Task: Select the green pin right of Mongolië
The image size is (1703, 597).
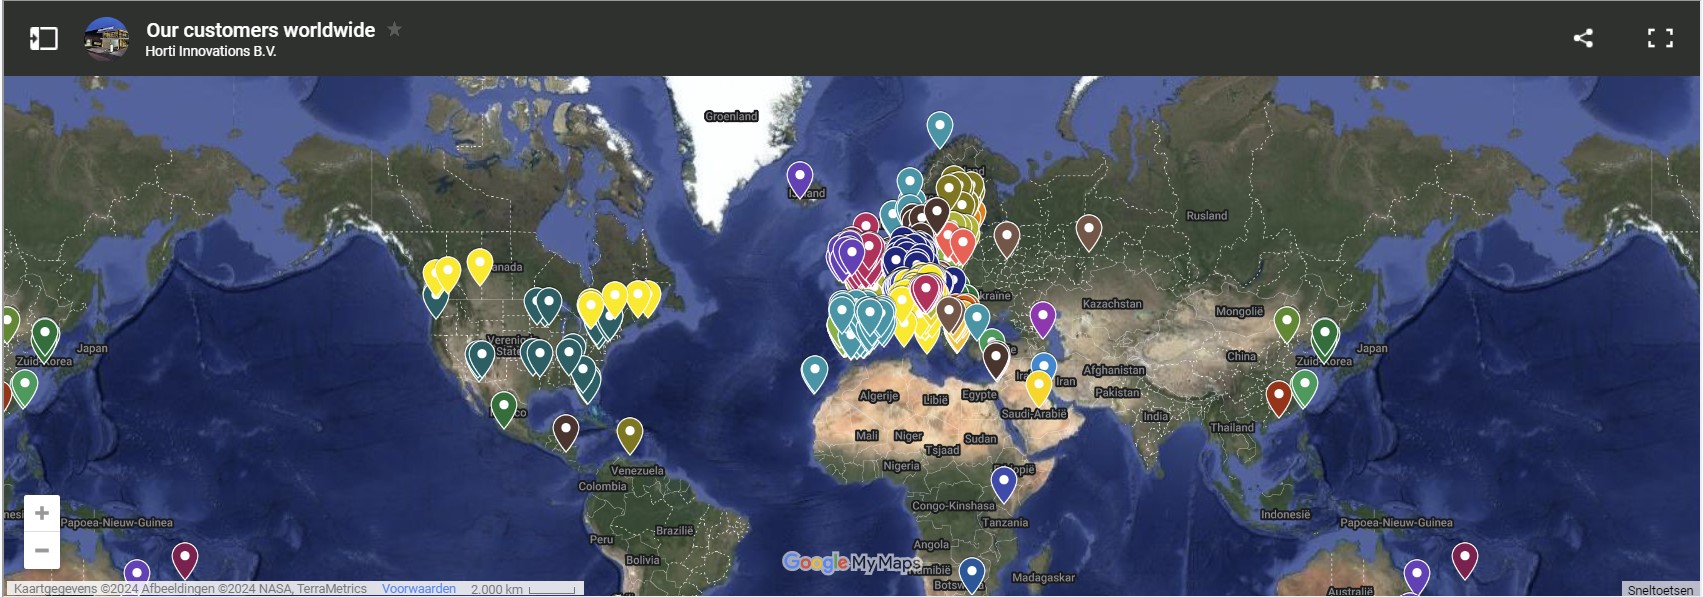Action: (1286, 322)
